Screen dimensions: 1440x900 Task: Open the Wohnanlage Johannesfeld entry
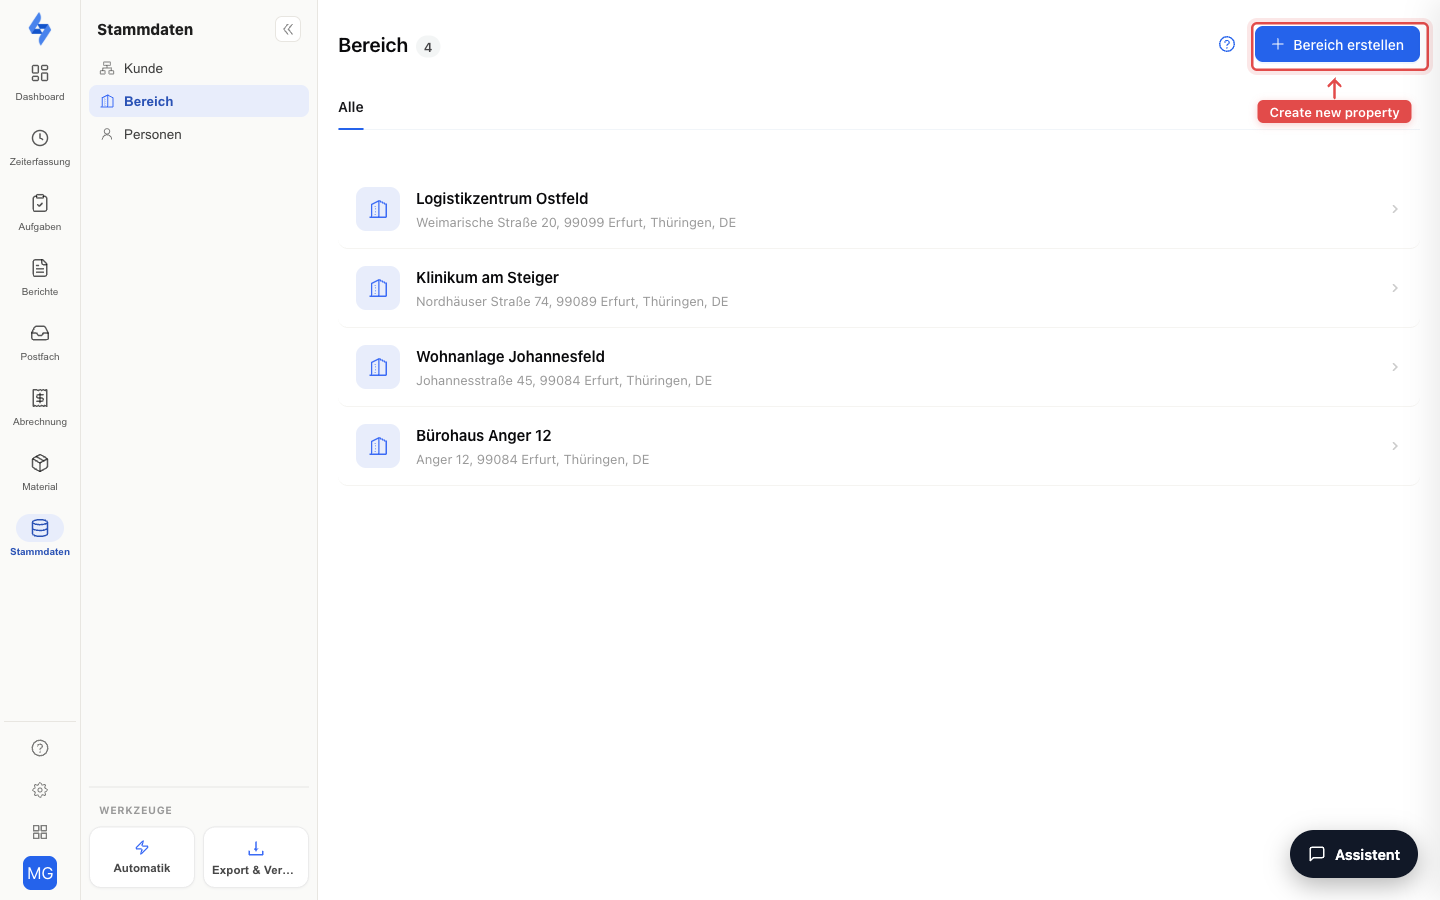pos(878,367)
